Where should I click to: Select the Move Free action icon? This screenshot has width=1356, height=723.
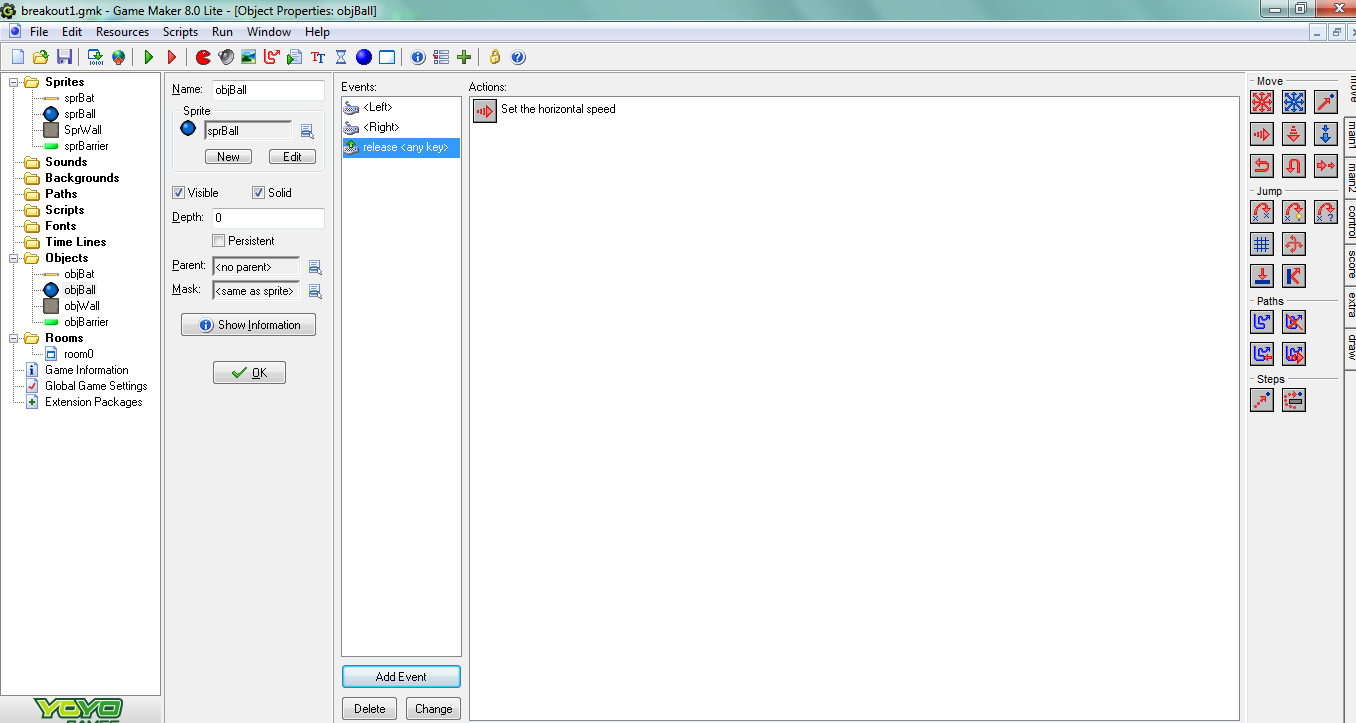tap(1294, 102)
